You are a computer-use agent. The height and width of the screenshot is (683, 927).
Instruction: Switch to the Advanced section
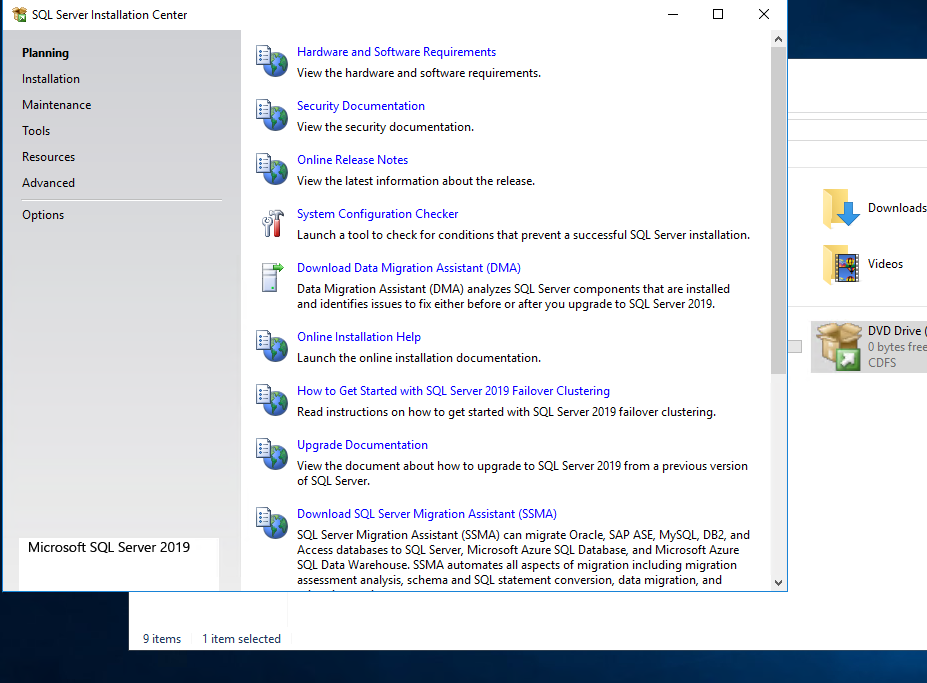coord(48,183)
